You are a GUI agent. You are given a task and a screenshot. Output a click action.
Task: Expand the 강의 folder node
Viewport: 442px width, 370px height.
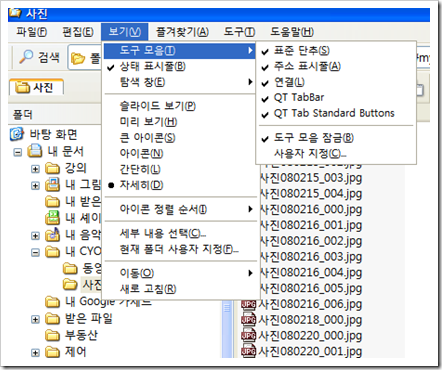click(35, 169)
